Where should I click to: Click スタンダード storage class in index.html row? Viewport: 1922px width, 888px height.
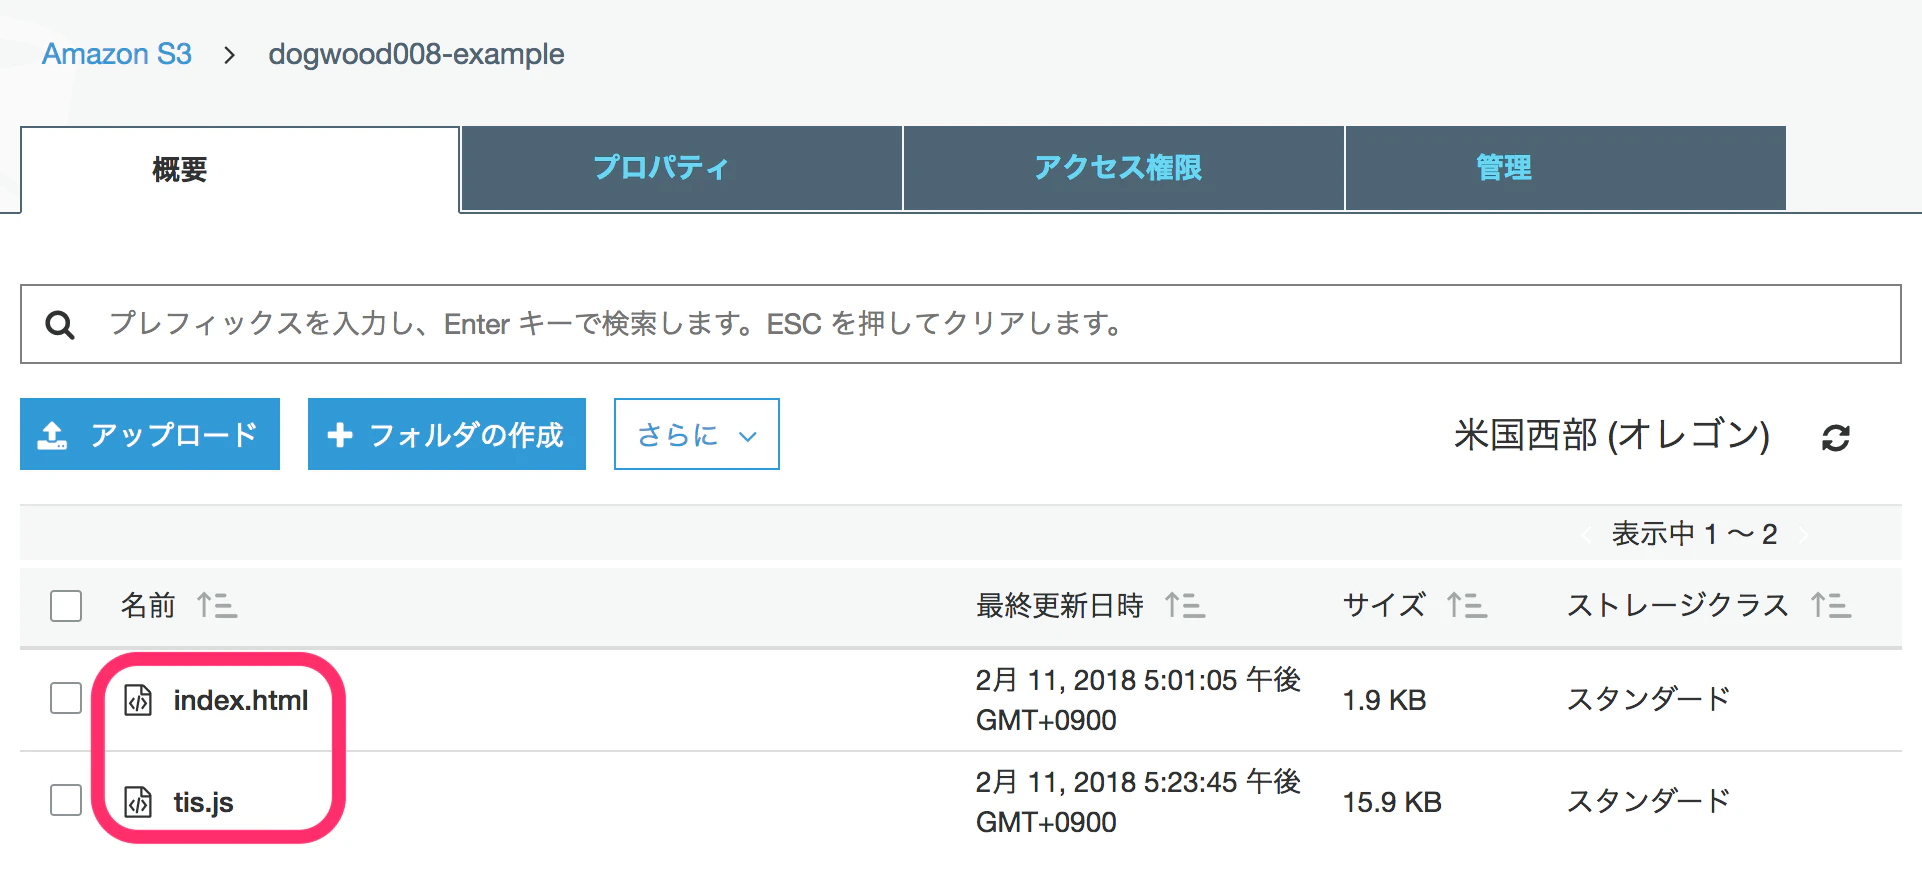[1648, 699]
